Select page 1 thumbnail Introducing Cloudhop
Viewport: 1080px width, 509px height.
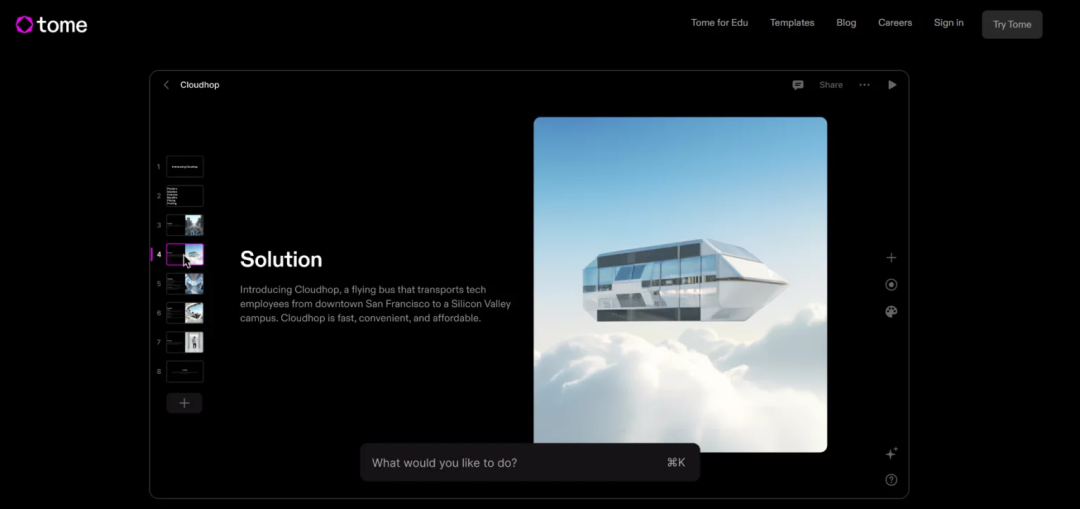tap(185, 167)
